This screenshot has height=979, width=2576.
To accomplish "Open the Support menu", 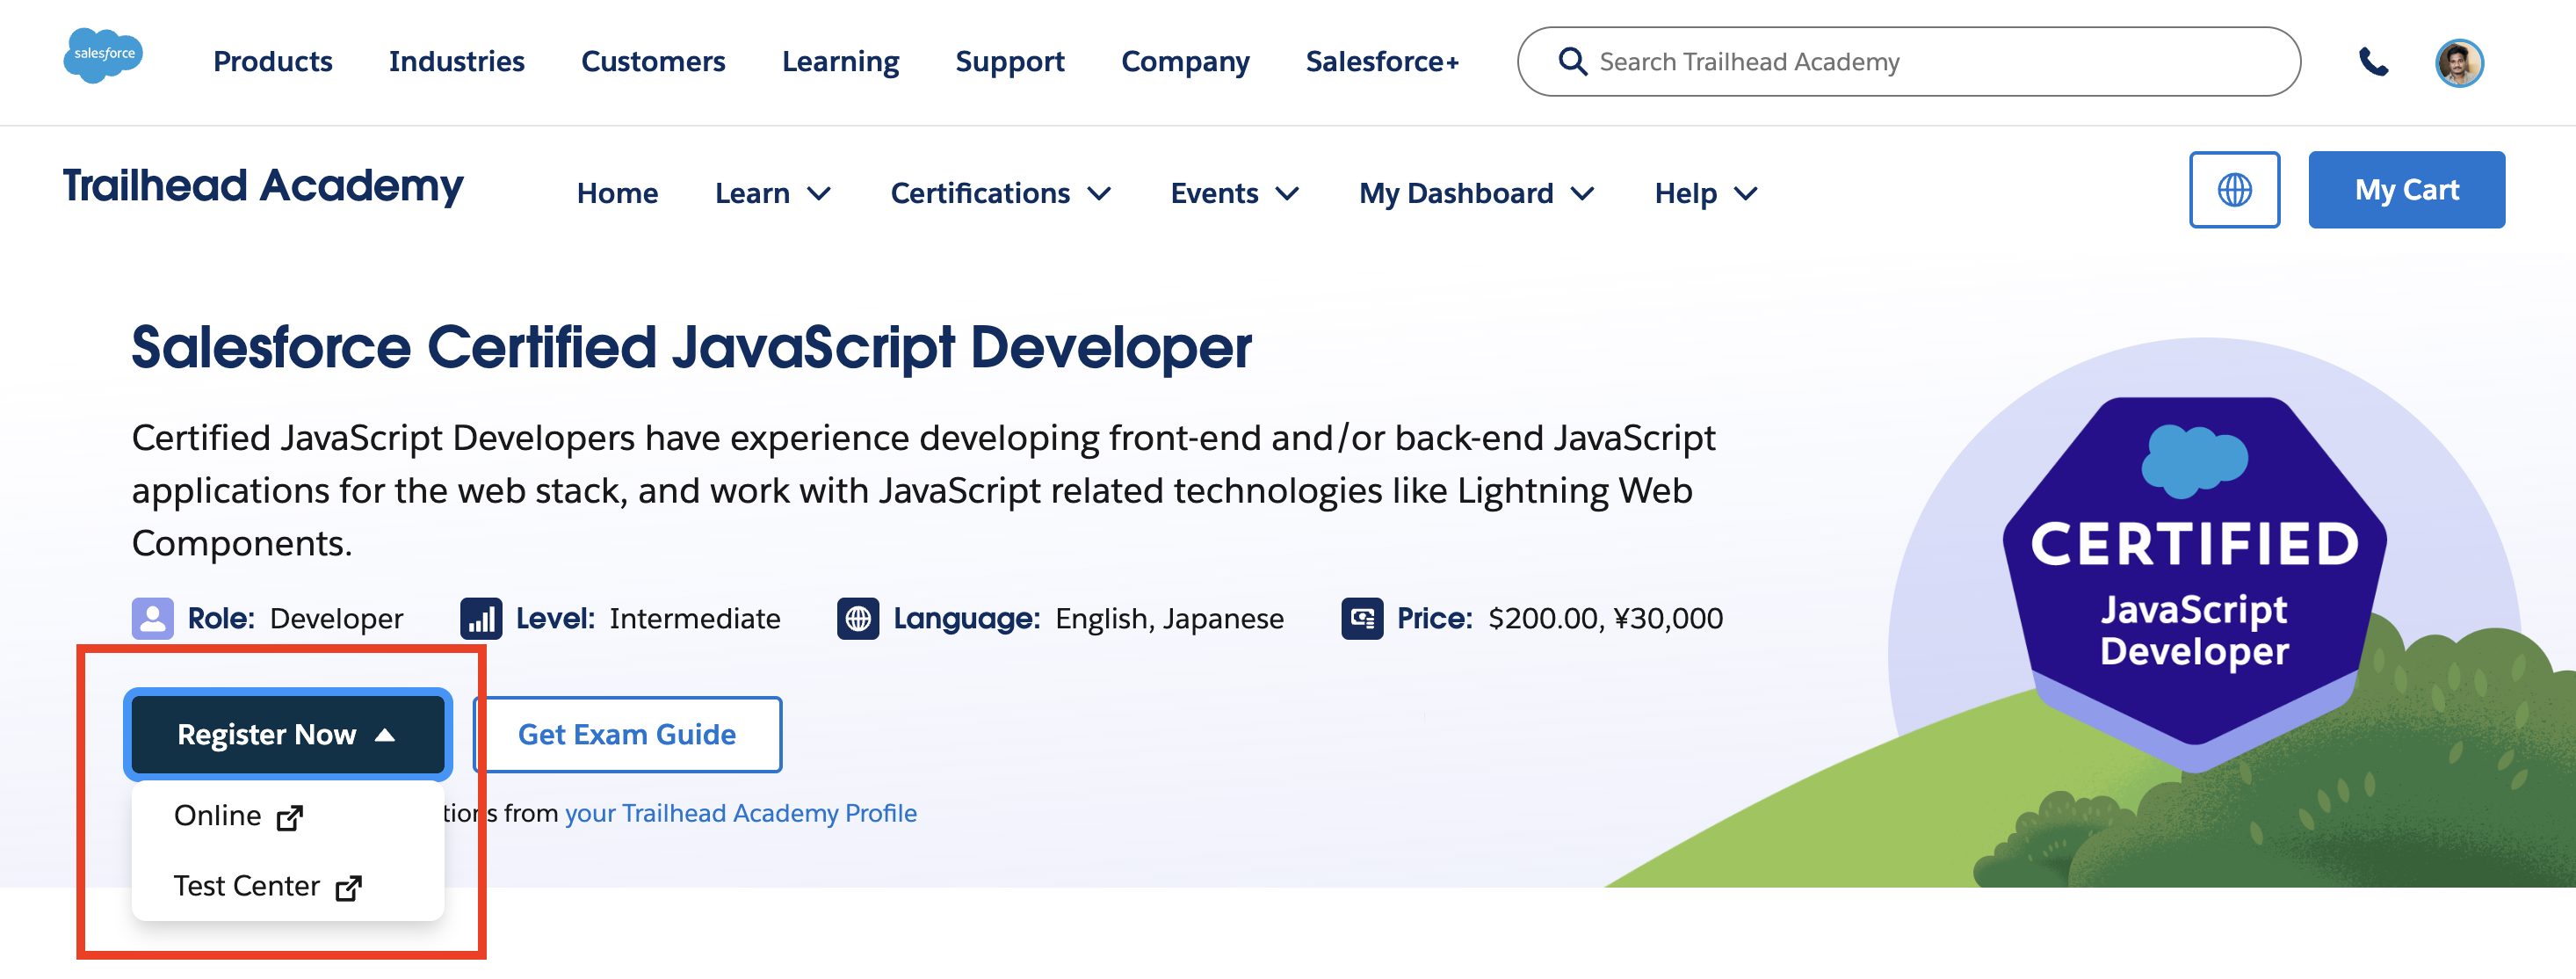I will tap(1010, 62).
